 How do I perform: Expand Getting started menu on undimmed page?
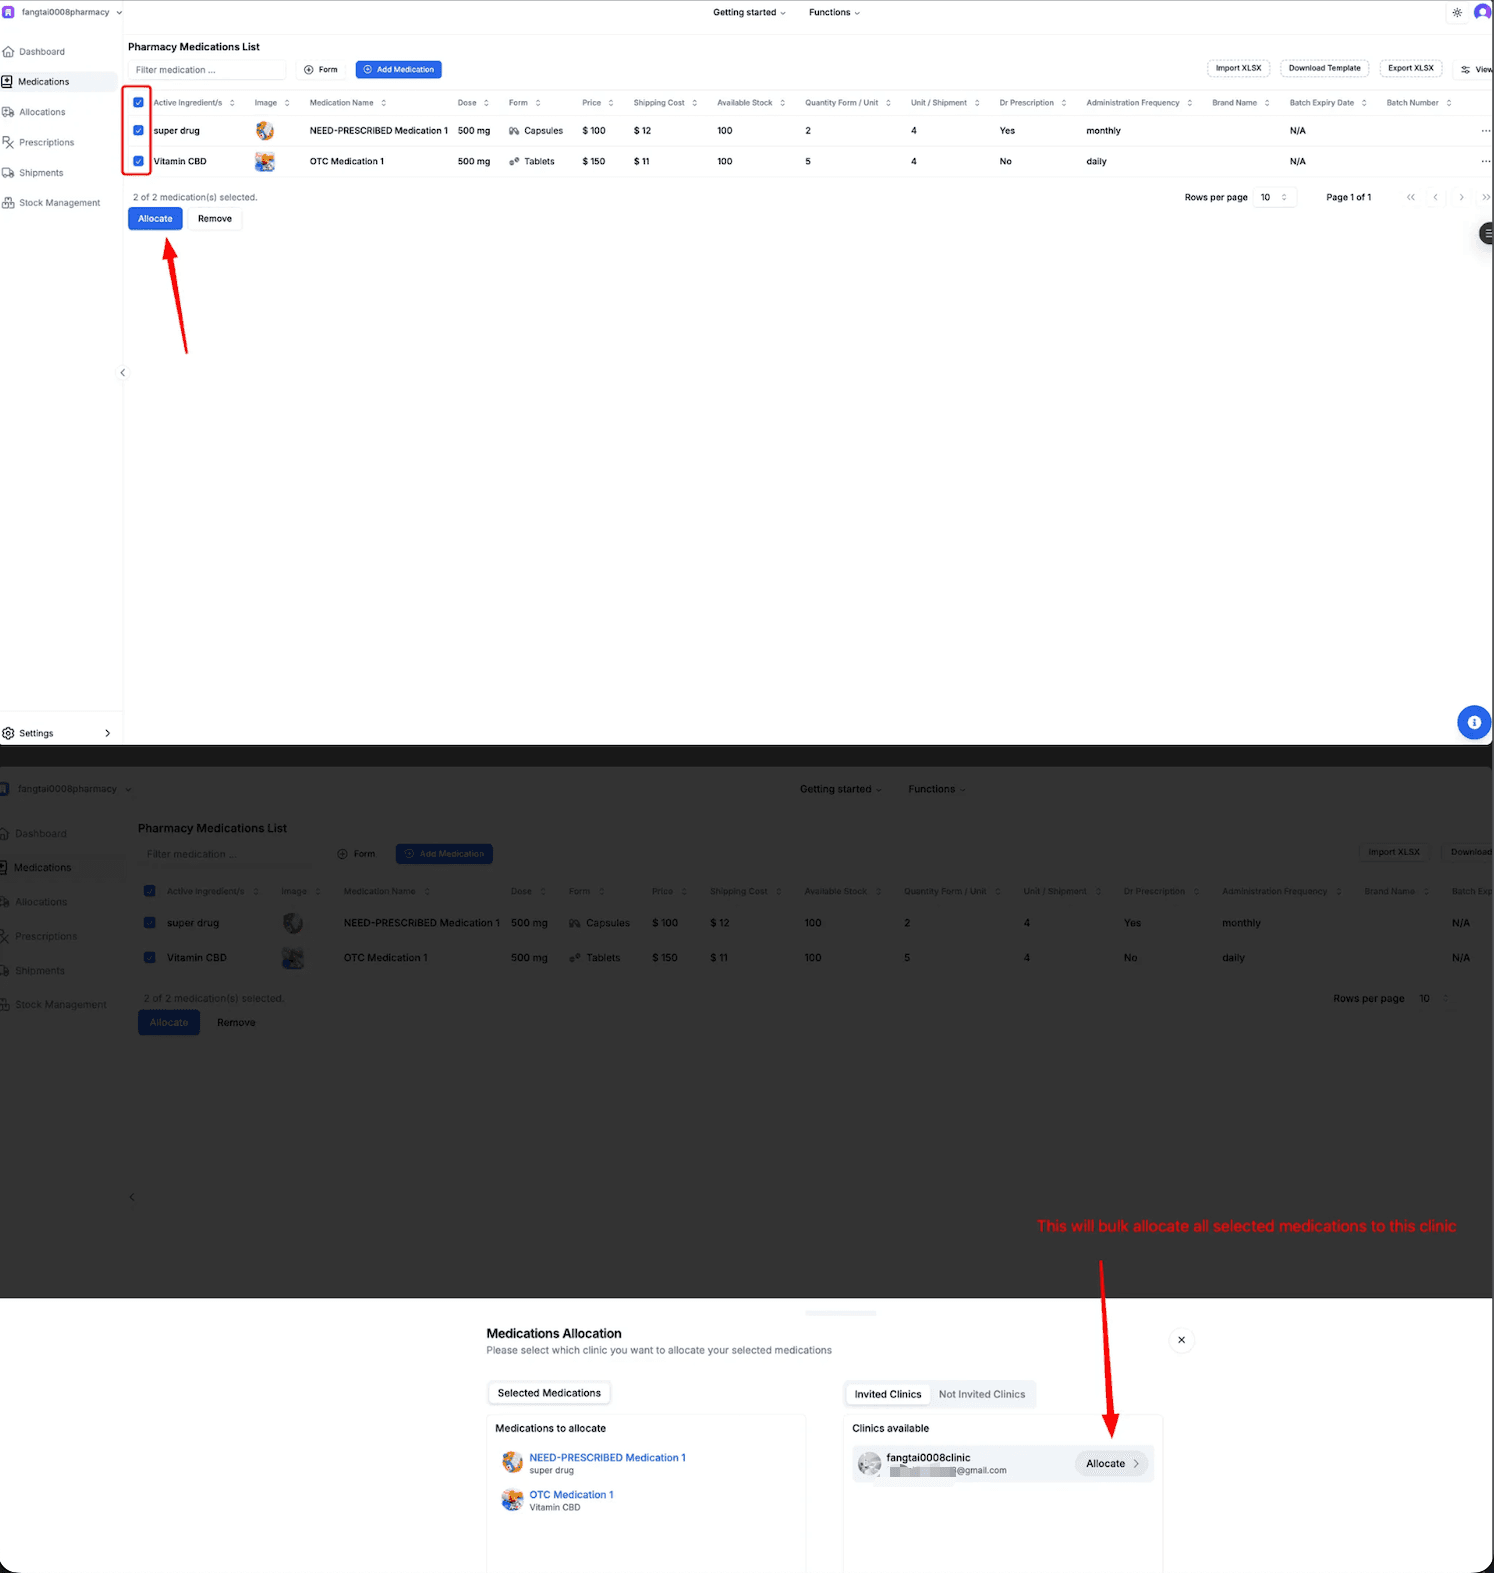(x=749, y=13)
